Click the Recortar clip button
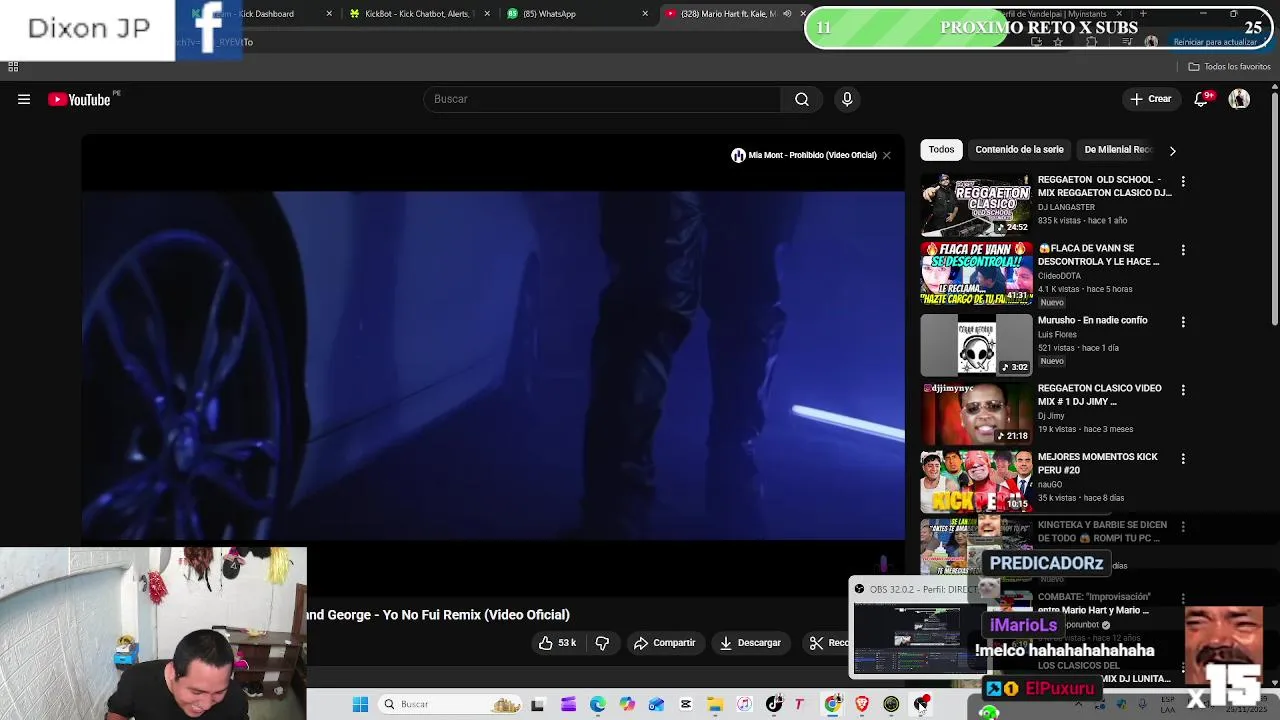1280x720 pixels. coord(828,643)
